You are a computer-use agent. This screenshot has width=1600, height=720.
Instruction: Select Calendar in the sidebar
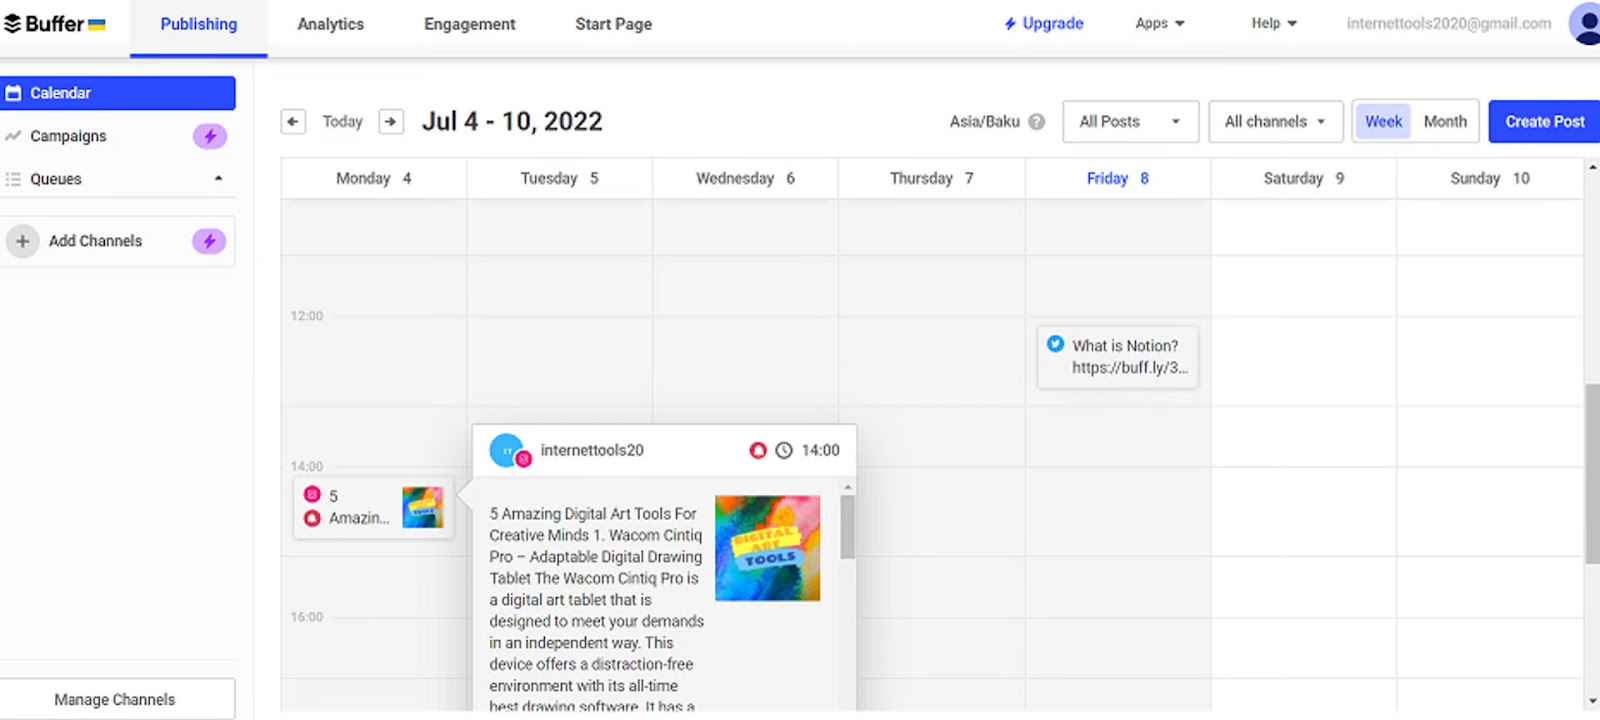[x=118, y=93]
